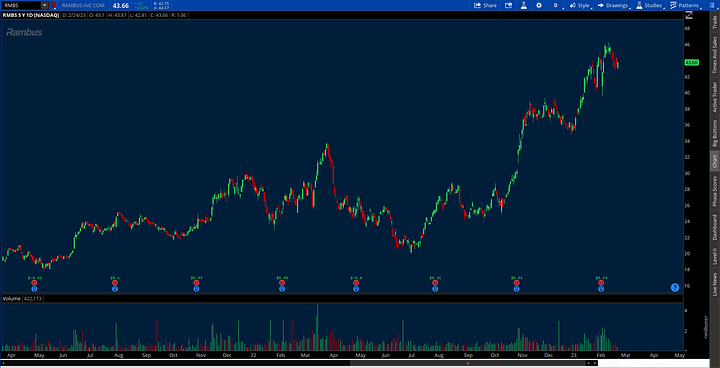Open the Big Buttons side tab

[x=714, y=133]
